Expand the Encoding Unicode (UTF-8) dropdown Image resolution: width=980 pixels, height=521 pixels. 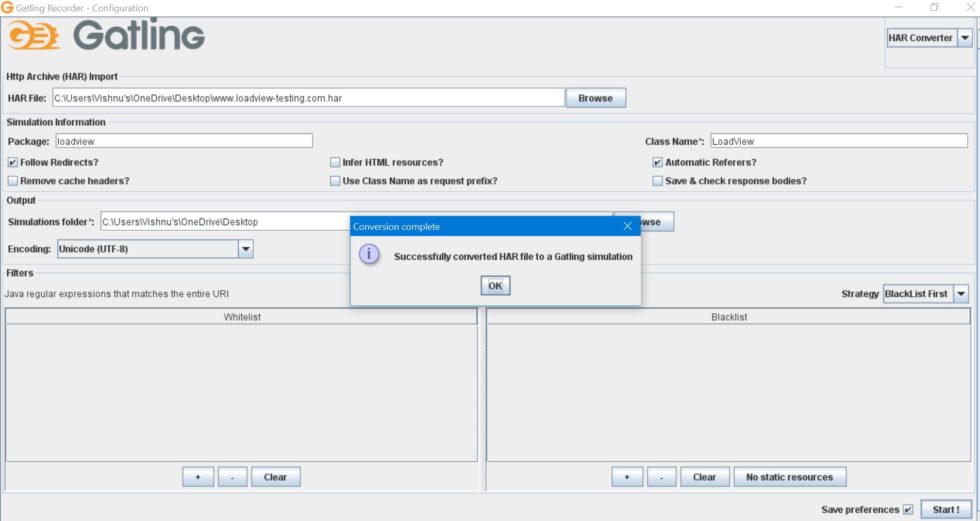tap(245, 248)
